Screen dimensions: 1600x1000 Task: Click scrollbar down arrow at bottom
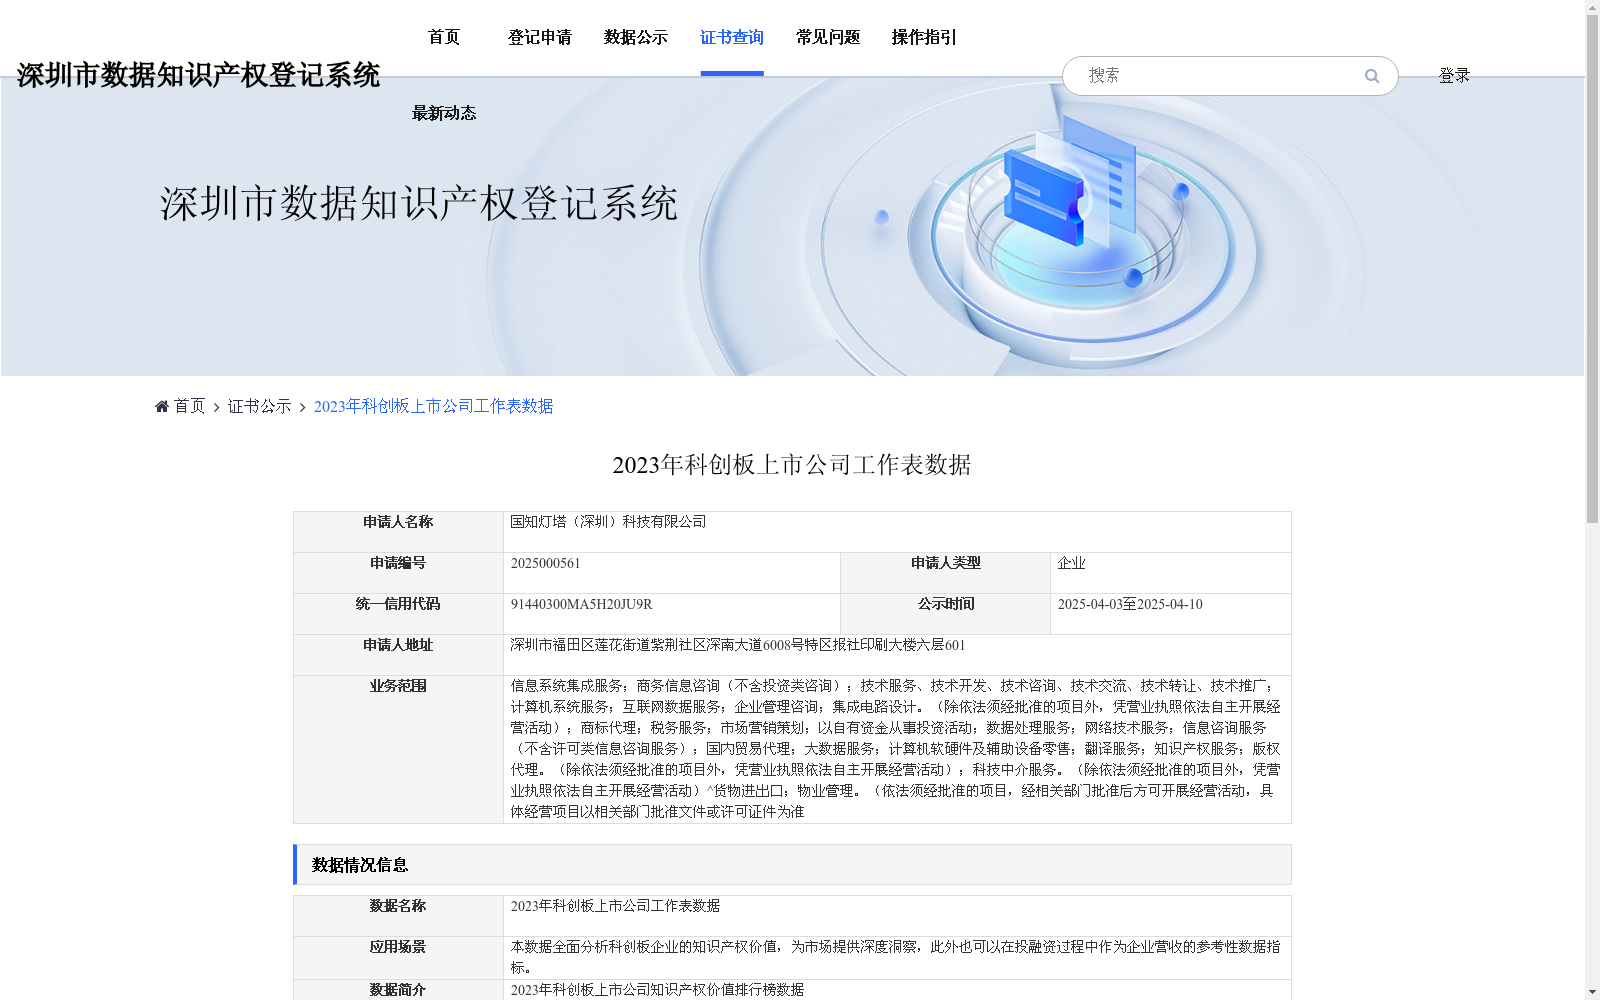coord(1592,992)
